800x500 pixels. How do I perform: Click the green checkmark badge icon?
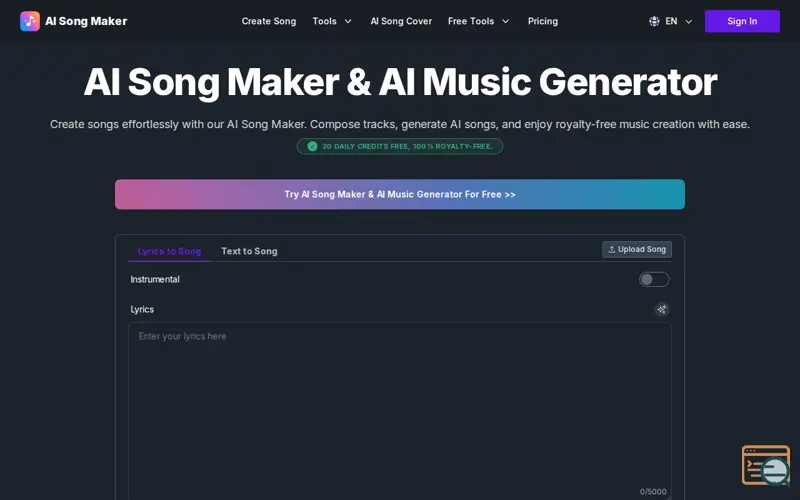click(x=312, y=146)
